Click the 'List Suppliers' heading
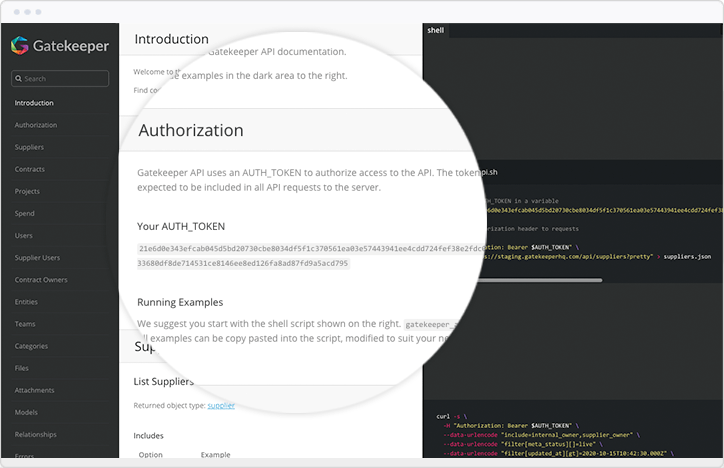 point(163,382)
